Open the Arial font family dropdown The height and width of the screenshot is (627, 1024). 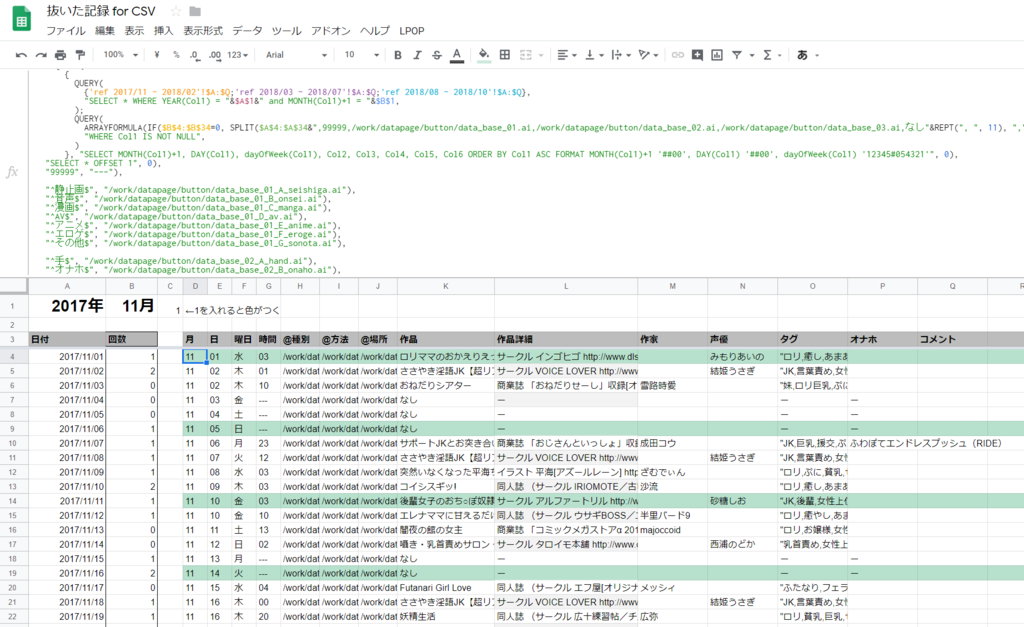296,55
